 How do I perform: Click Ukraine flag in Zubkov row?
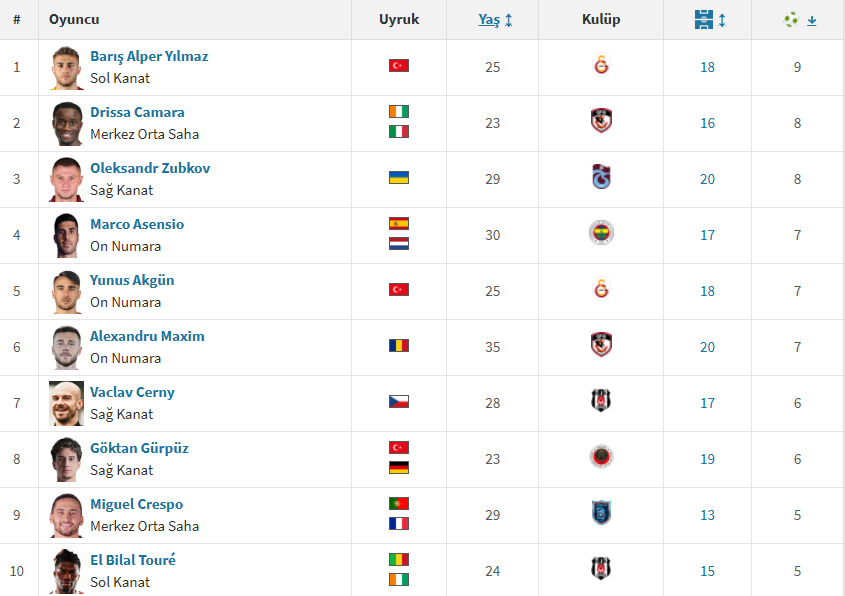tap(399, 178)
